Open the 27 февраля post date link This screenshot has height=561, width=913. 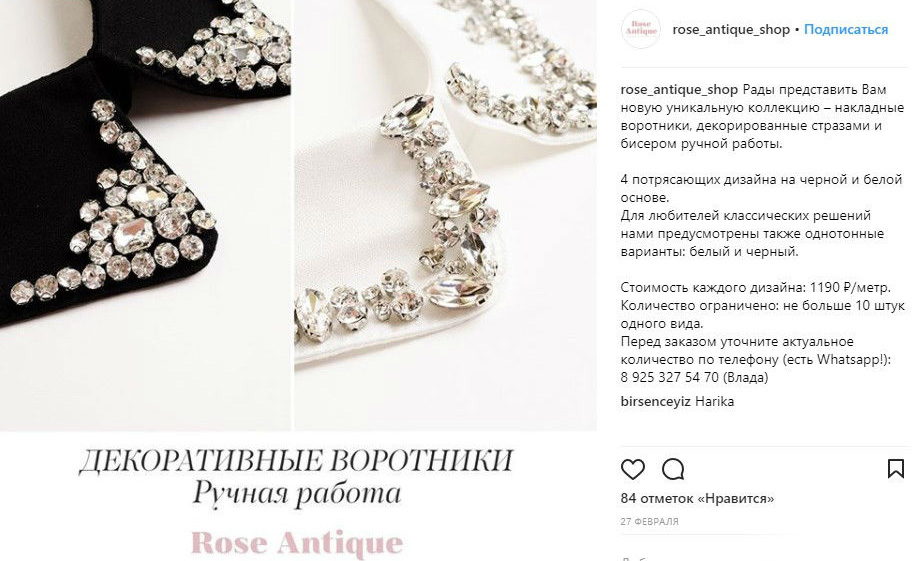(649, 521)
